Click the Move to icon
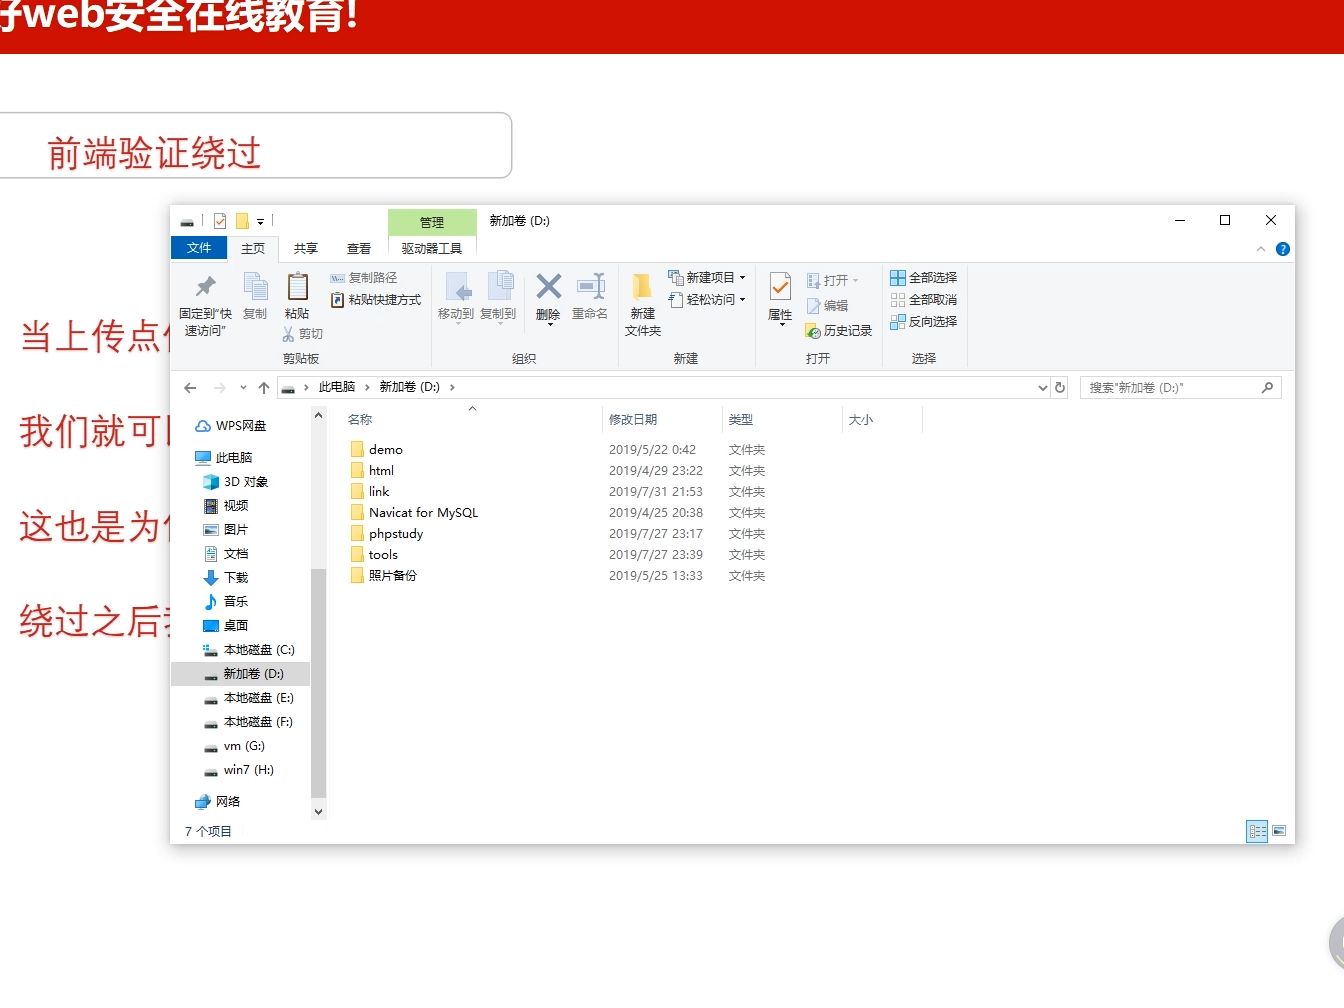Image resolution: width=1344 pixels, height=1008 pixels. (457, 287)
